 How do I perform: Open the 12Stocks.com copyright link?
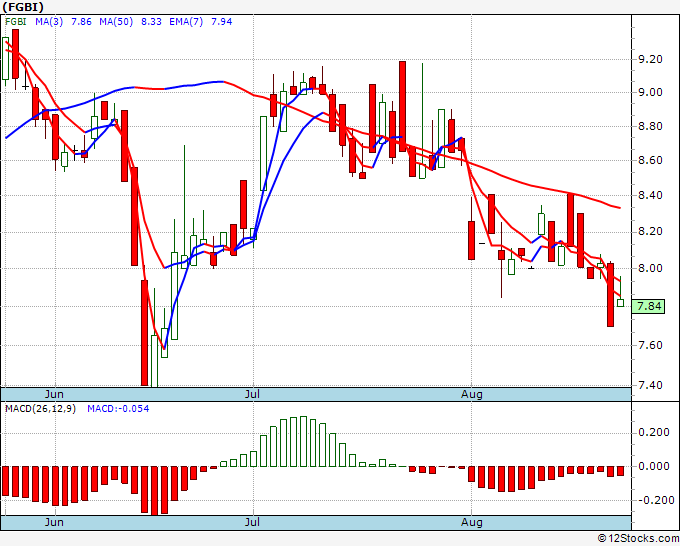tap(638, 539)
